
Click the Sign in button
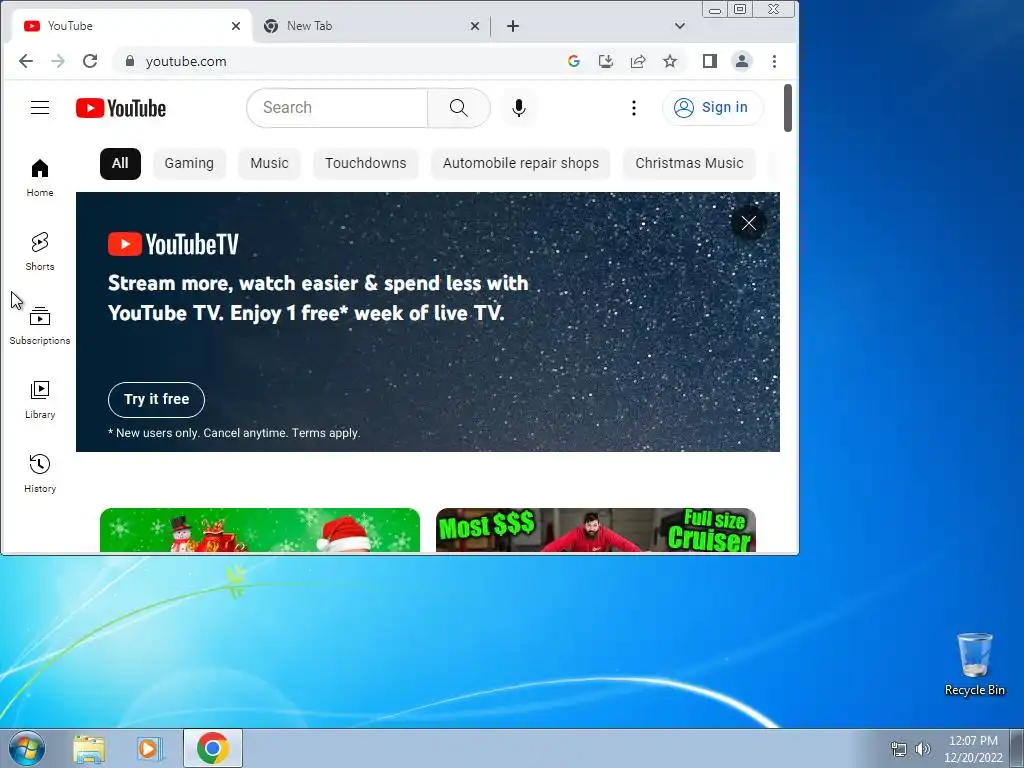click(712, 108)
